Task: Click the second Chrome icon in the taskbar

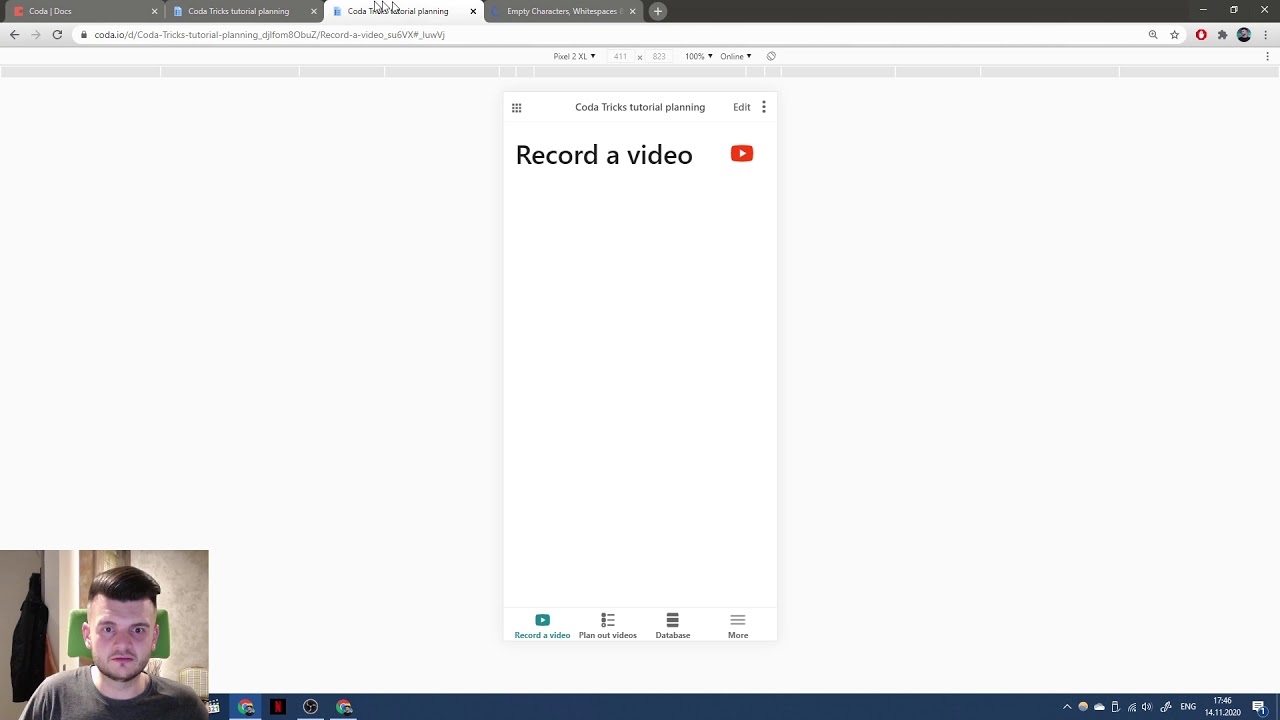Action: 344,707
